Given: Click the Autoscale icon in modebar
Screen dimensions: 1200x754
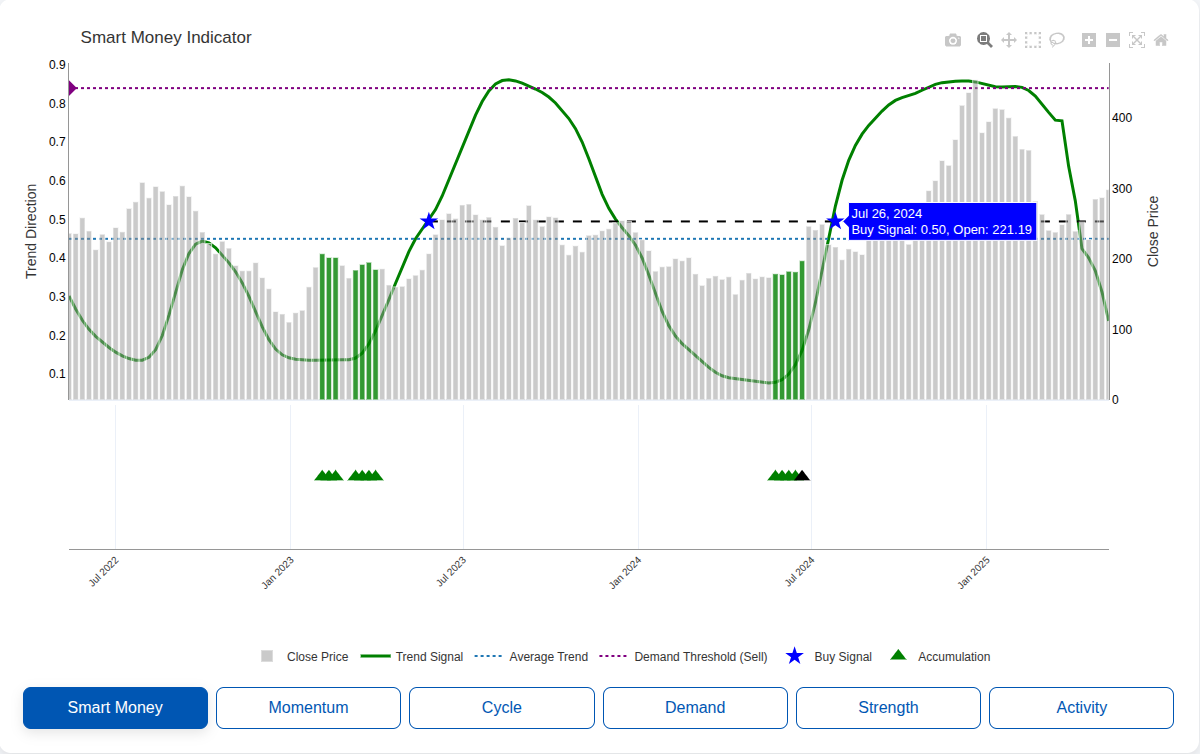Looking at the screenshot, I should point(1137,40).
